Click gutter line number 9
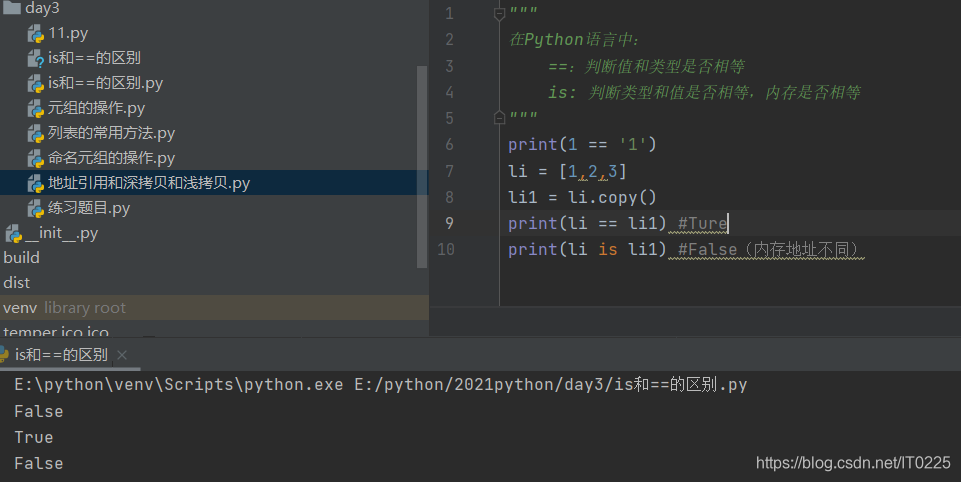Viewport: 961px width, 482px height. pos(449,223)
